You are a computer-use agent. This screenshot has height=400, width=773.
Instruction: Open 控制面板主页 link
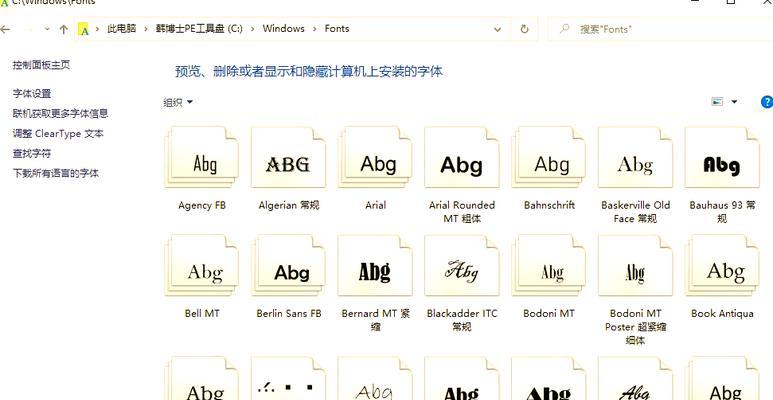(41, 65)
